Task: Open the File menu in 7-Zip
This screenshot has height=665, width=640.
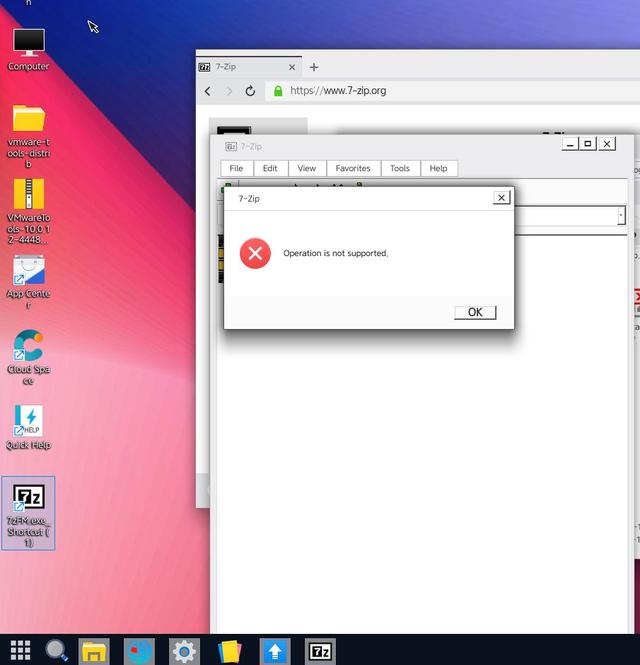Action: (x=236, y=168)
